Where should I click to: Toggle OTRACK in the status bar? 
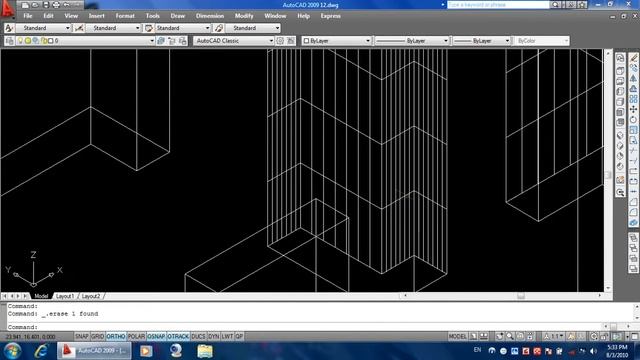coord(178,336)
